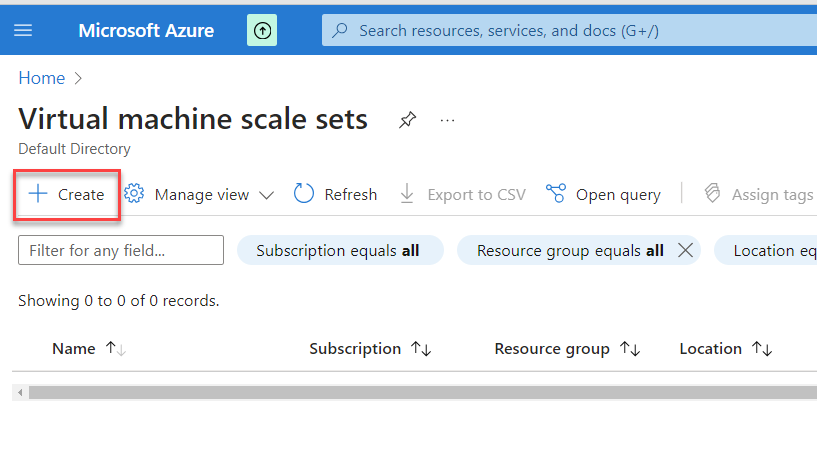The width and height of the screenshot is (817, 472).
Task: Click the Assign tags button
Action: click(x=758, y=194)
